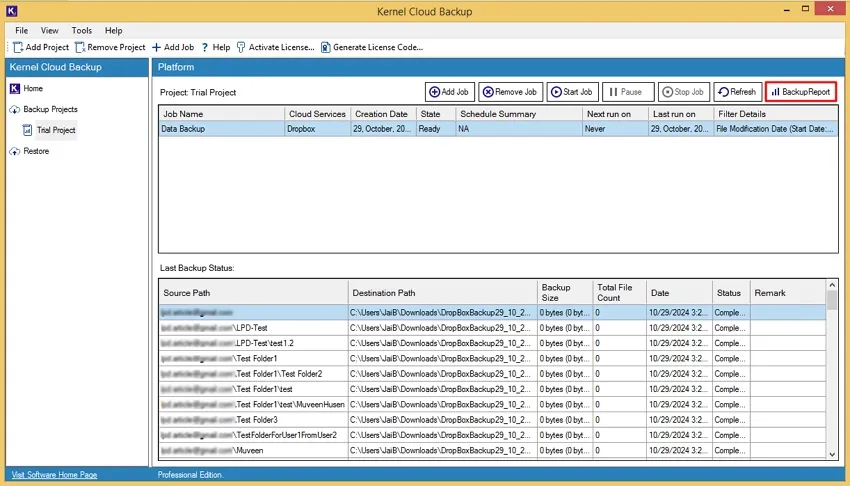Click the Next run on column header
Viewport: 850px width, 486px height.
click(x=615, y=114)
